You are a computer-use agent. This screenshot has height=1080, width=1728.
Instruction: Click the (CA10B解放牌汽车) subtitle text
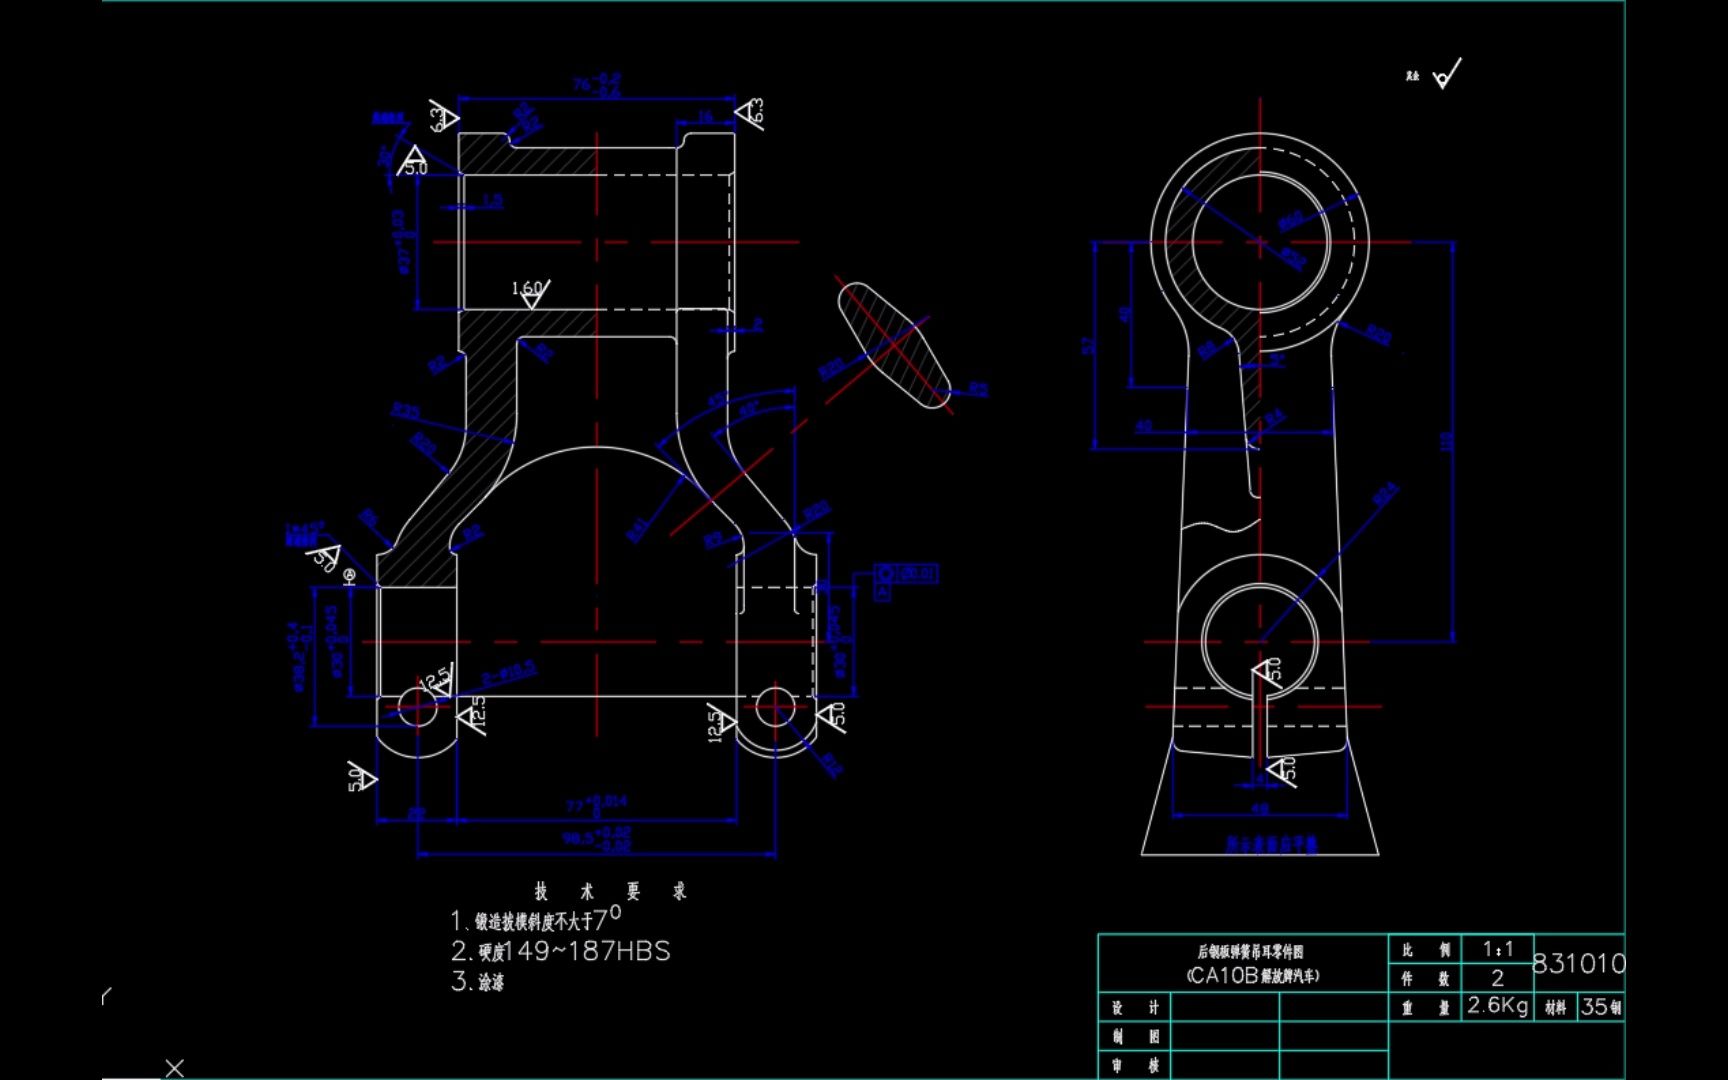tap(1252, 975)
